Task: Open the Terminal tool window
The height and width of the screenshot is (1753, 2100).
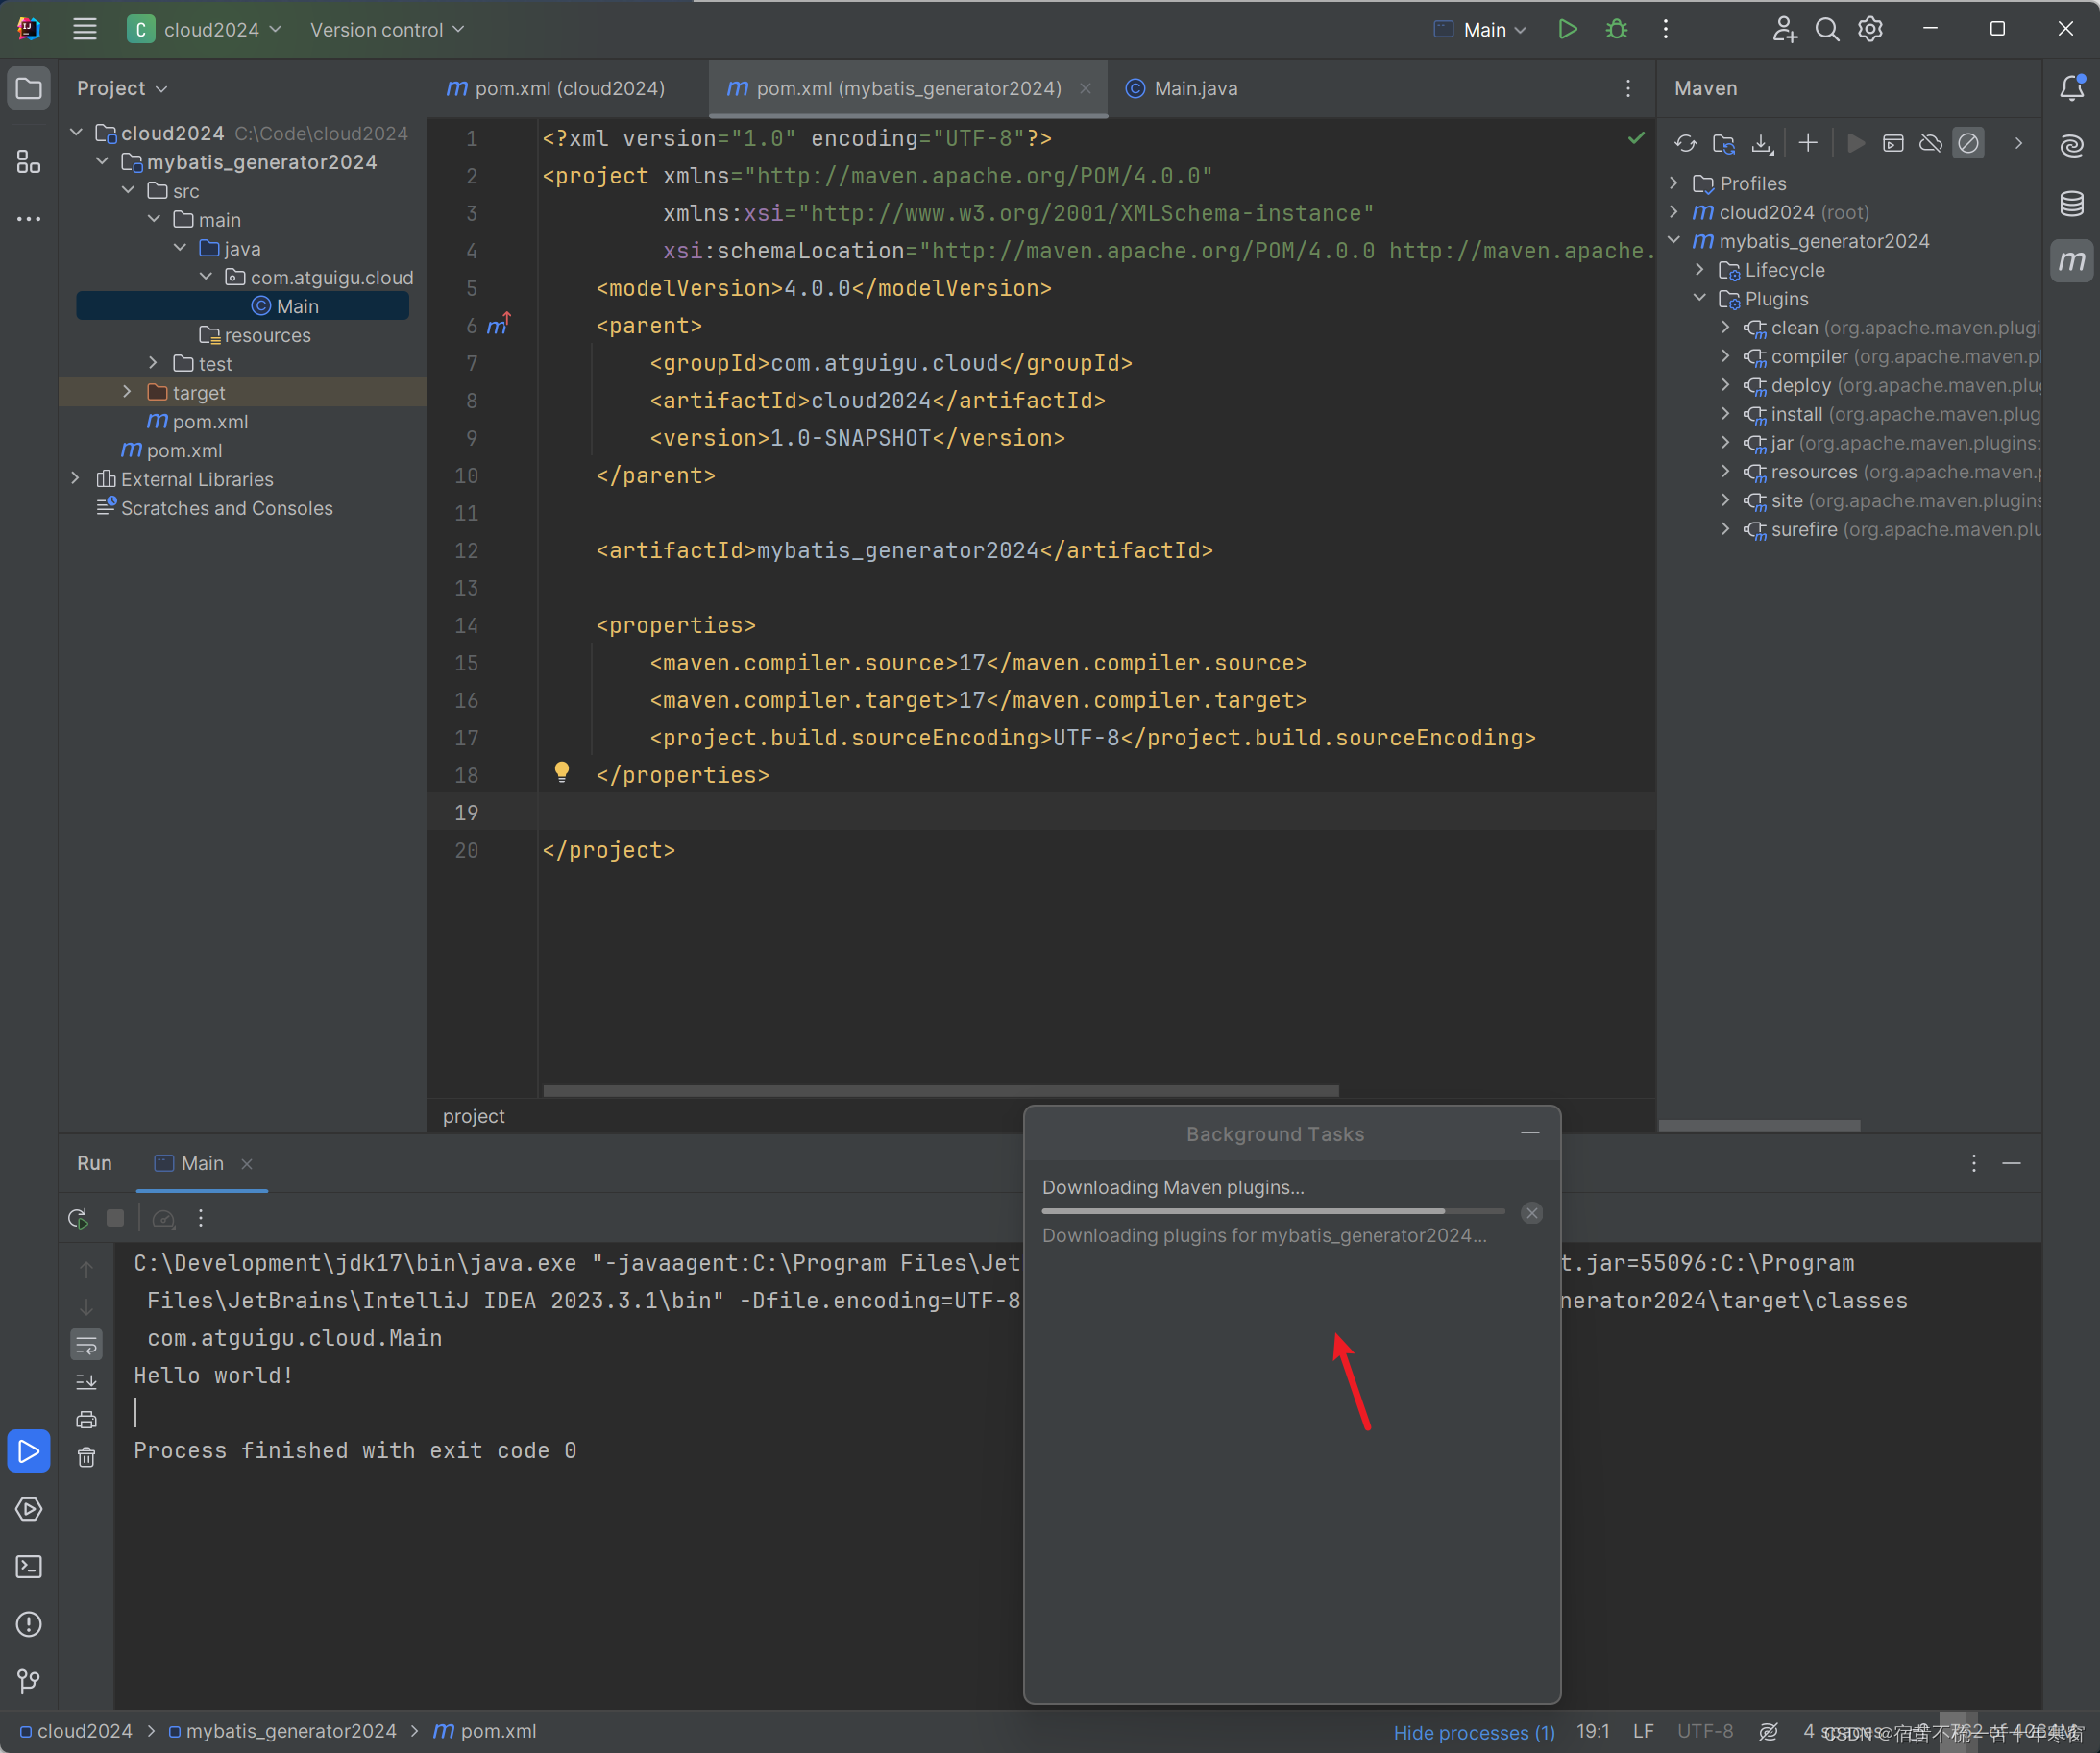Action: [x=29, y=1567]
